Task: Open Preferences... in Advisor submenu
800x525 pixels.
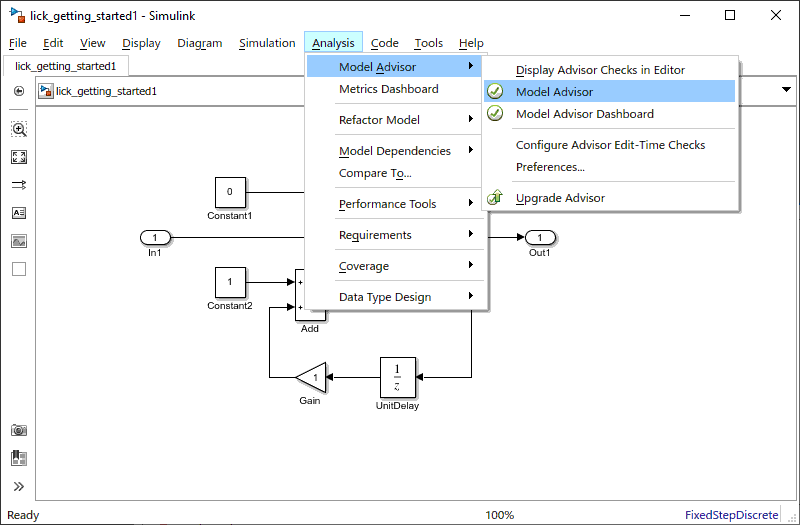Action: pyautogui.click(x=610, y=167)
